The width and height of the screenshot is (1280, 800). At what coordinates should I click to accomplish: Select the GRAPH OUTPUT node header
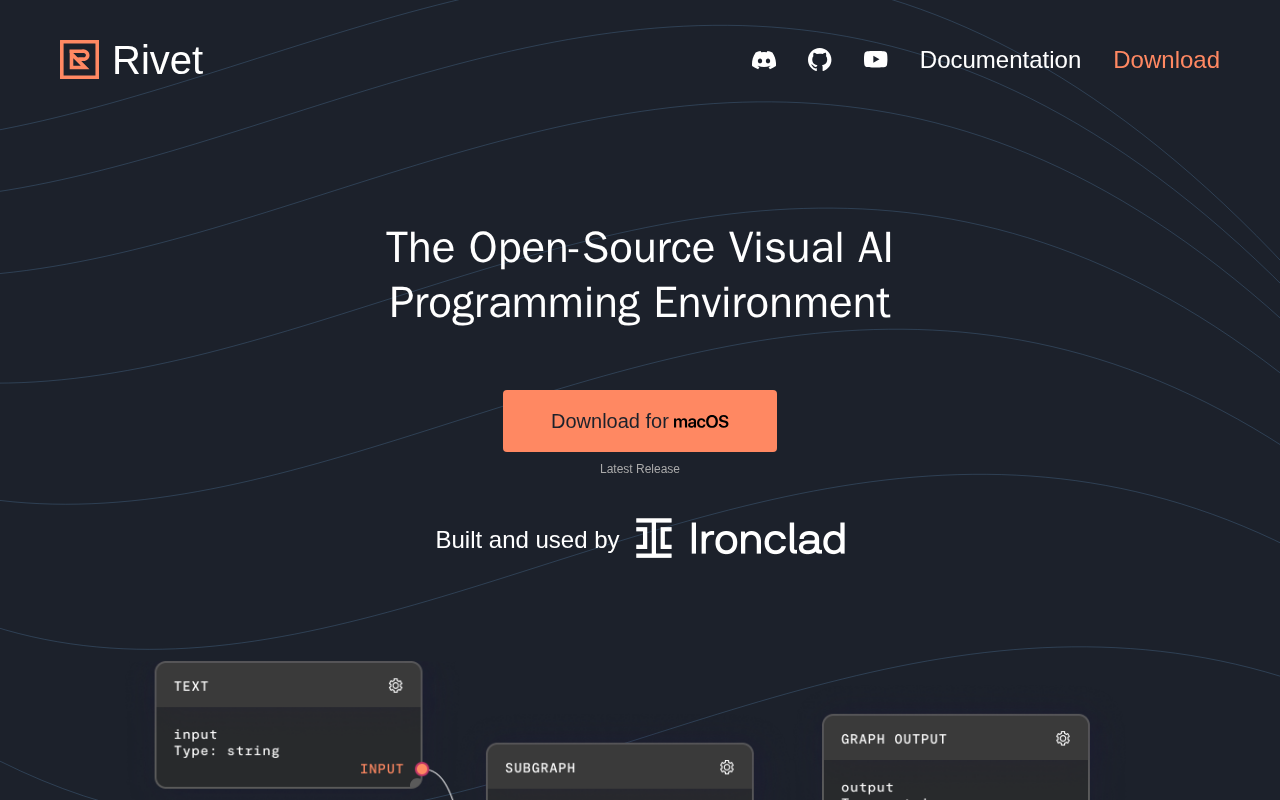point(956,738)
